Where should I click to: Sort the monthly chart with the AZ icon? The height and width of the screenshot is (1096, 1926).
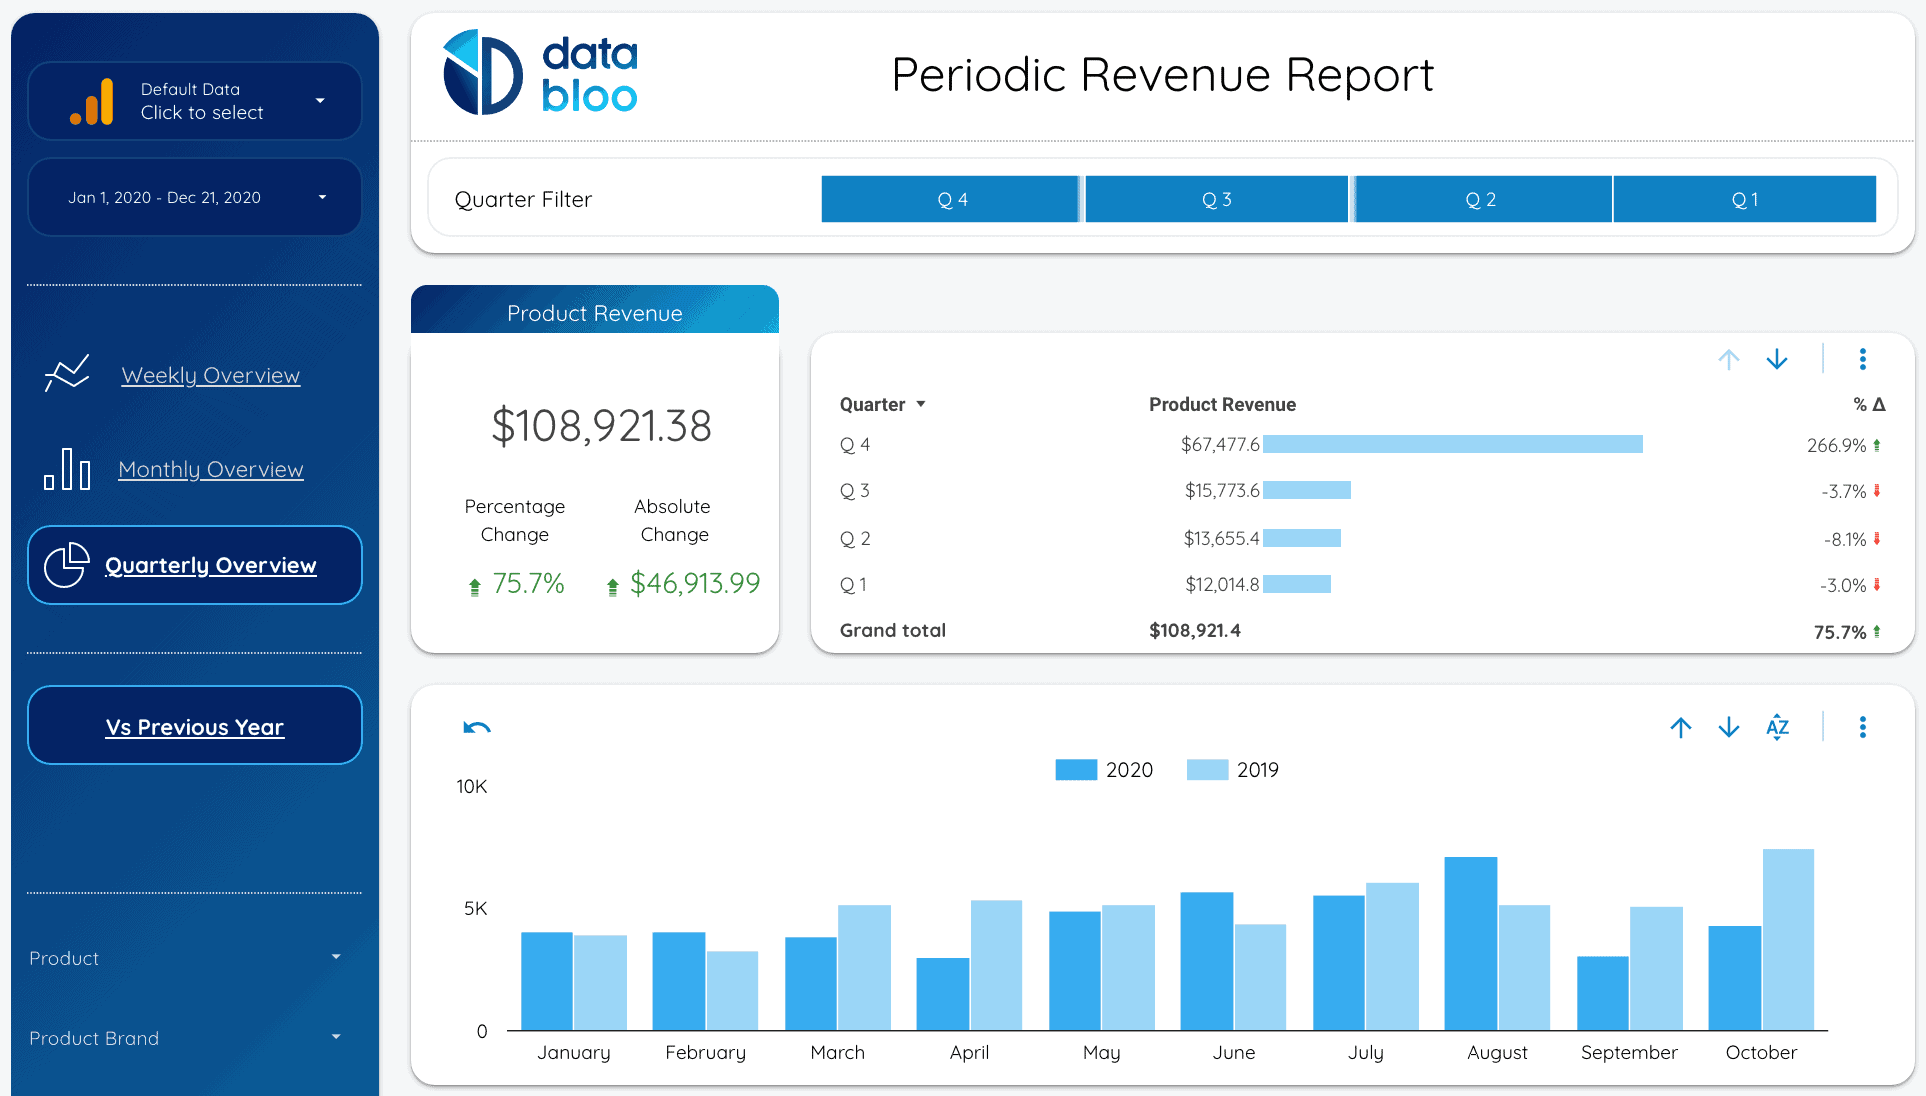click(x=1777, y=727)
